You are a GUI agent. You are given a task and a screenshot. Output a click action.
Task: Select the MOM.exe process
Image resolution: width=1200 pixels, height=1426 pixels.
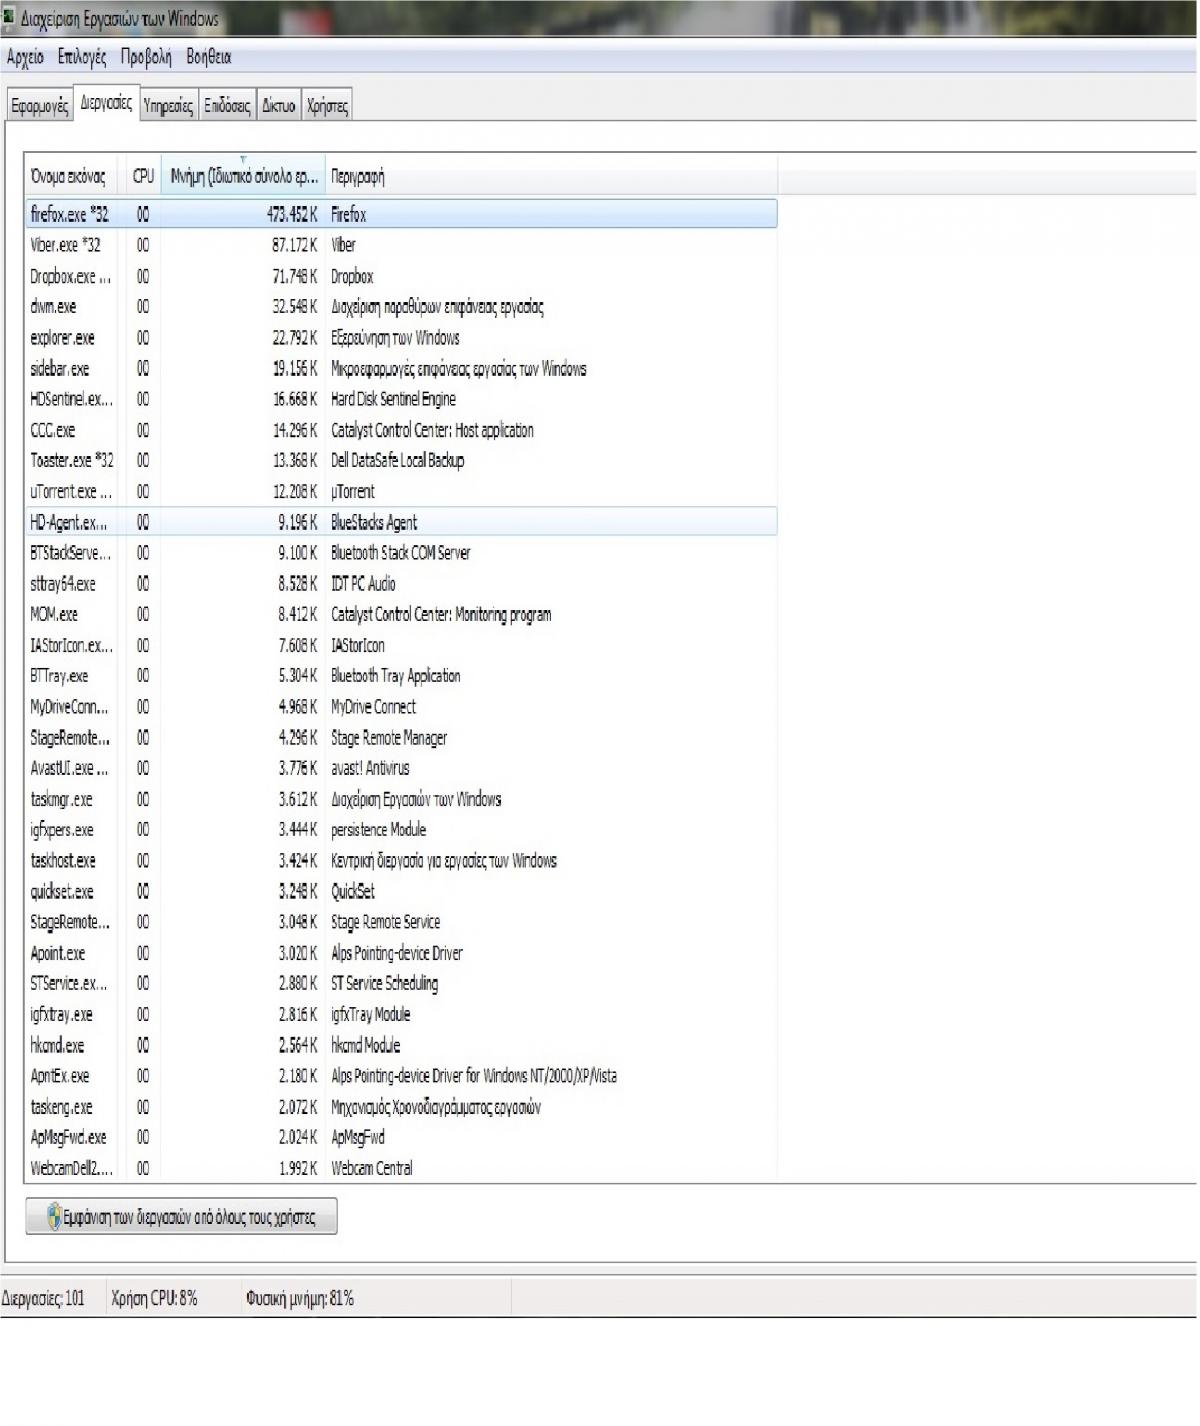(401, 615)
